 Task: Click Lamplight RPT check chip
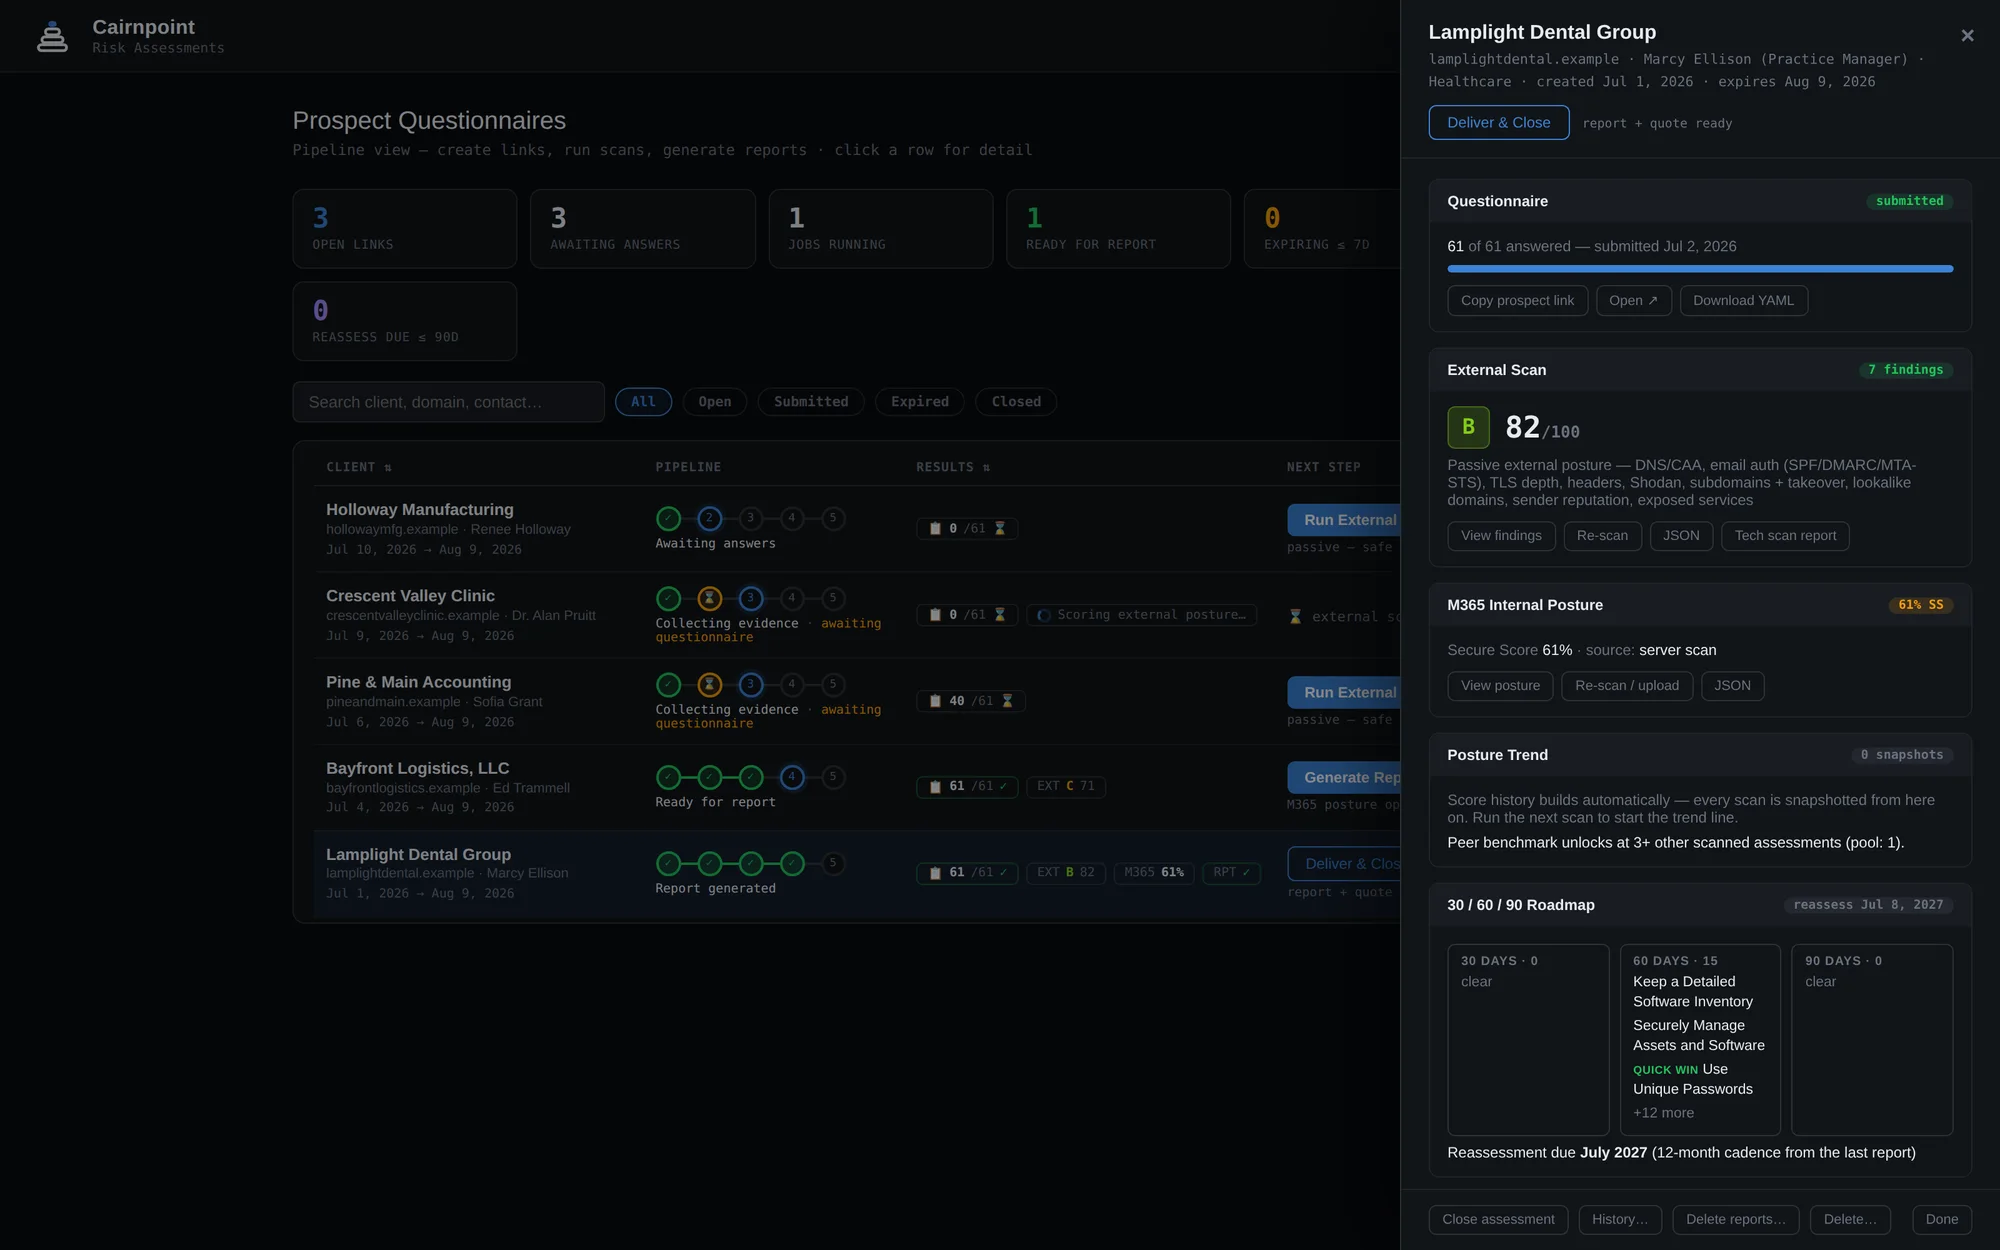(1231, 872)
